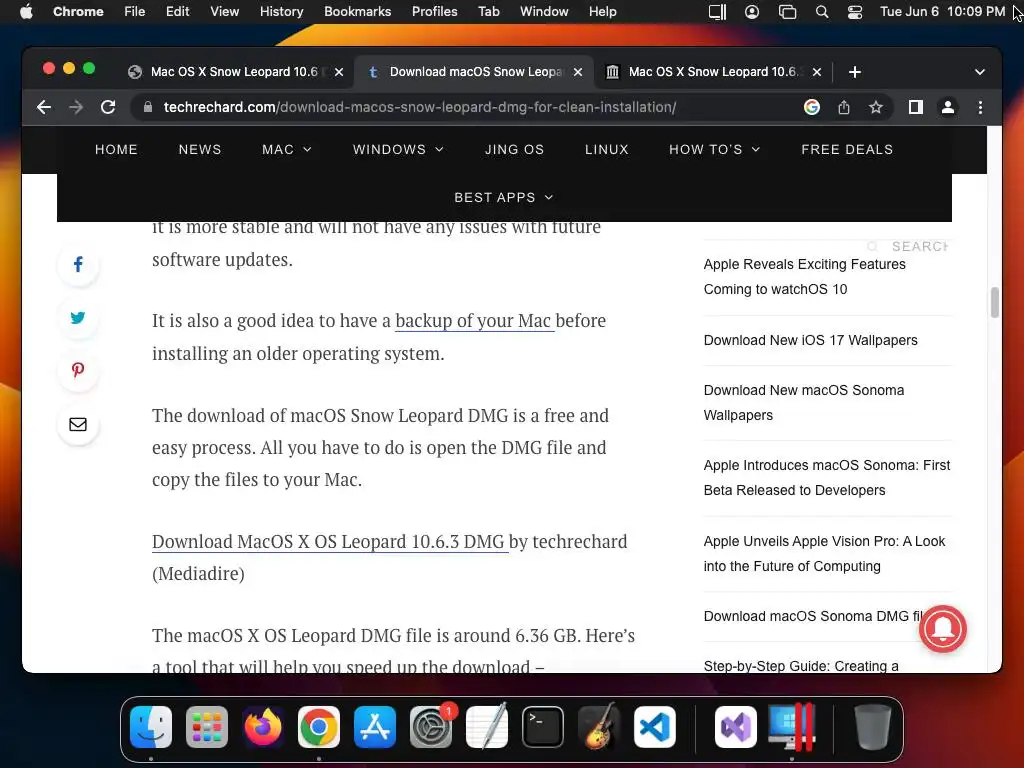Open FREE DEALS page
The image size is (1024, 768).
[847, 150]
